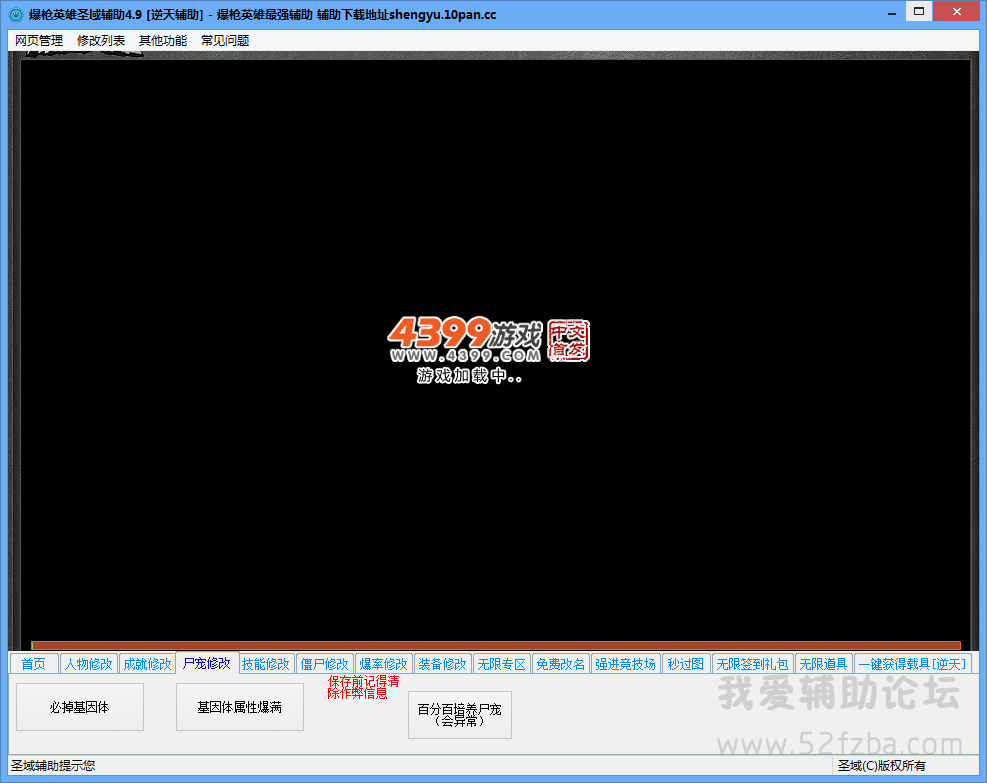Click the red 保存前记得清除作弊信息 notice
Screen dimensions: 987x783
coord(363,687)
